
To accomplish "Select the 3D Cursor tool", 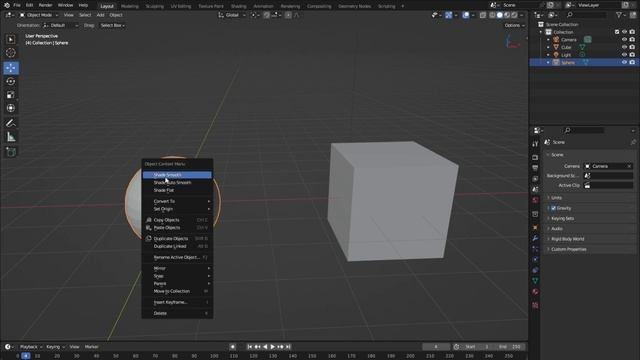I will (x=11, y=53).
